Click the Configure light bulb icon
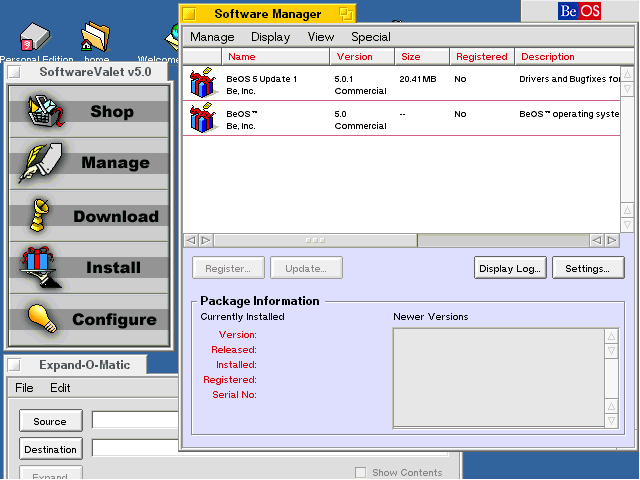Image resolution: width=640 pixels, height=480 pixels. 41,319
